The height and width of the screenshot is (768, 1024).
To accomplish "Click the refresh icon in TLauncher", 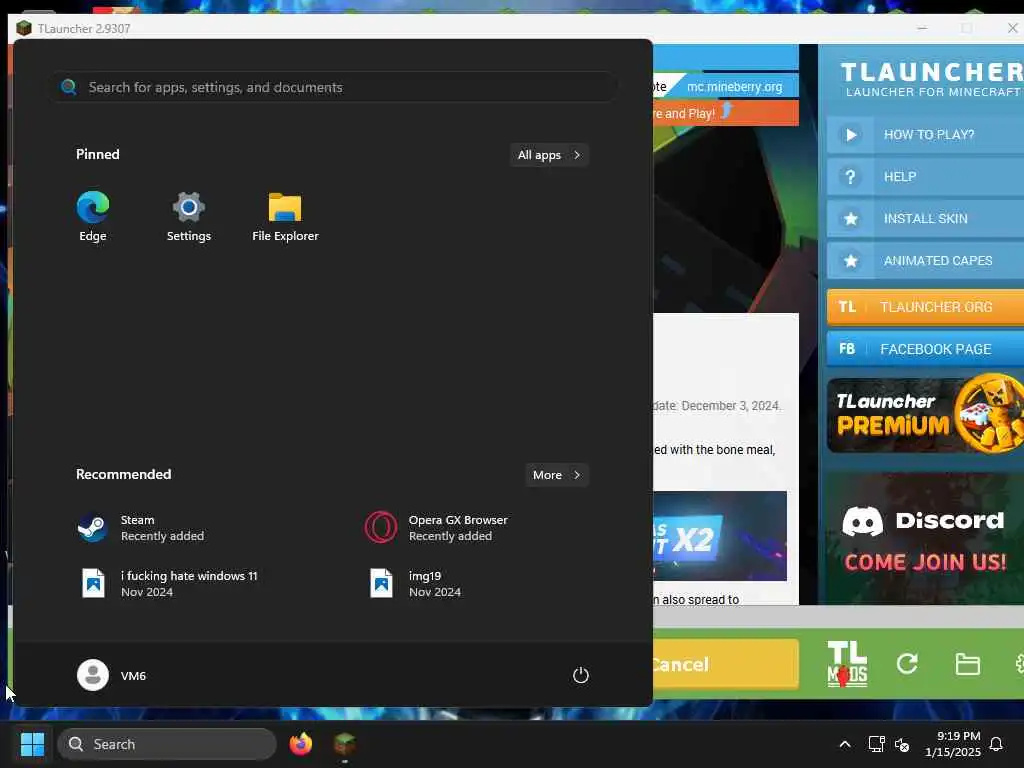I will pos(907,664).
